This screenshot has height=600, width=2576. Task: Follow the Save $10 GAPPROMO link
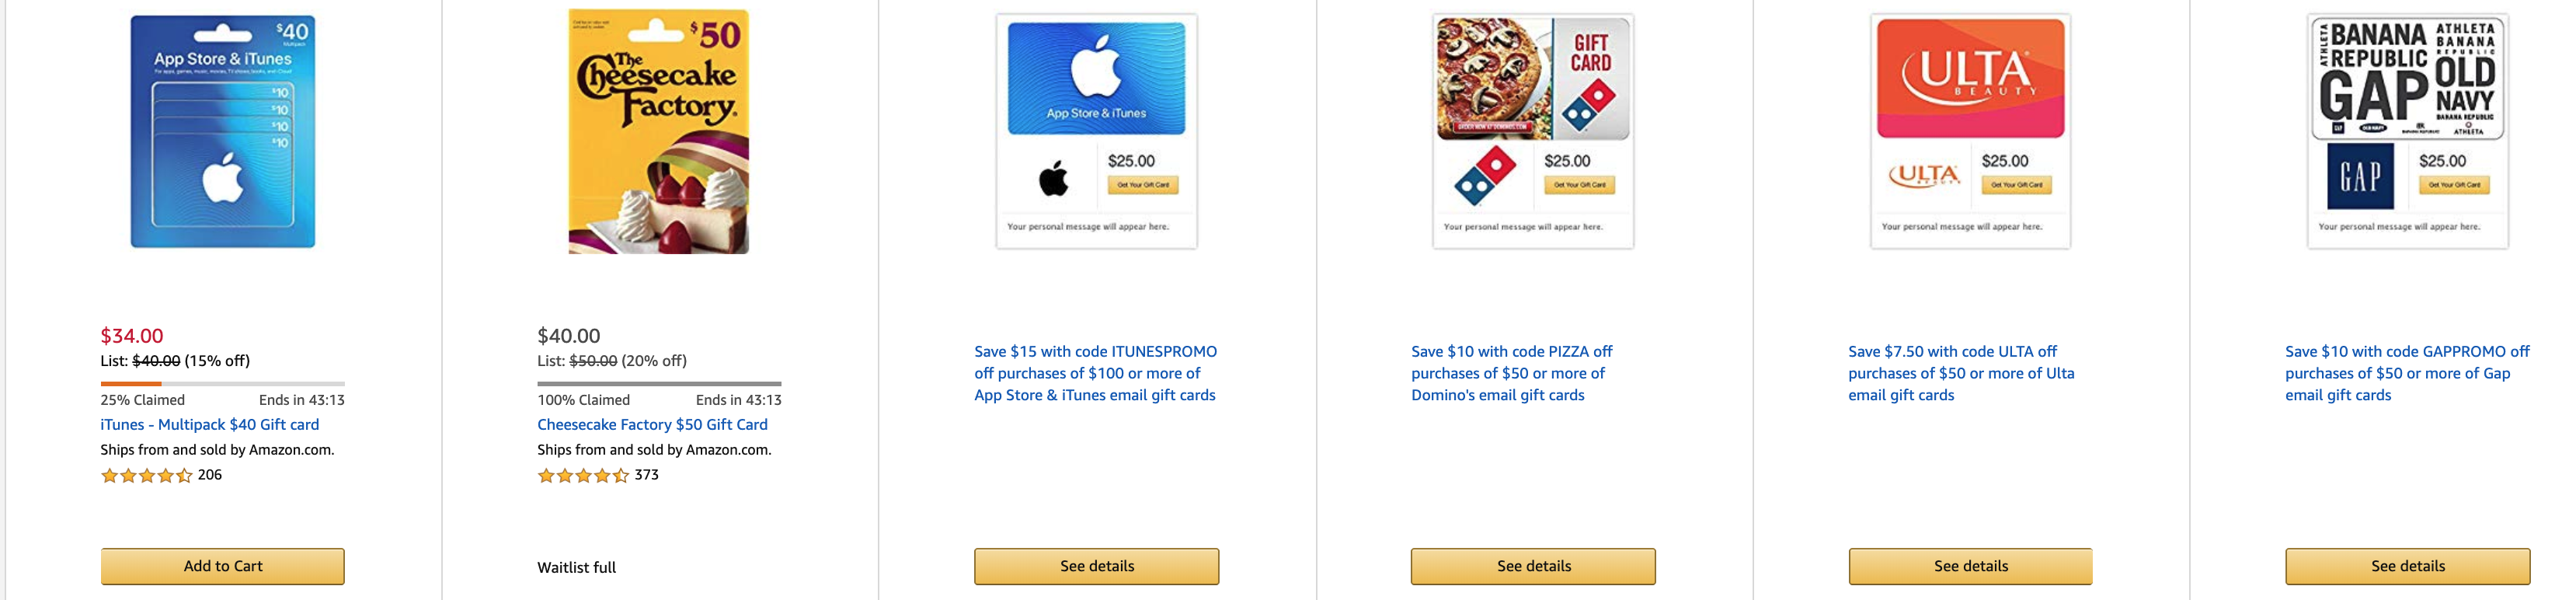[2407, 373]
